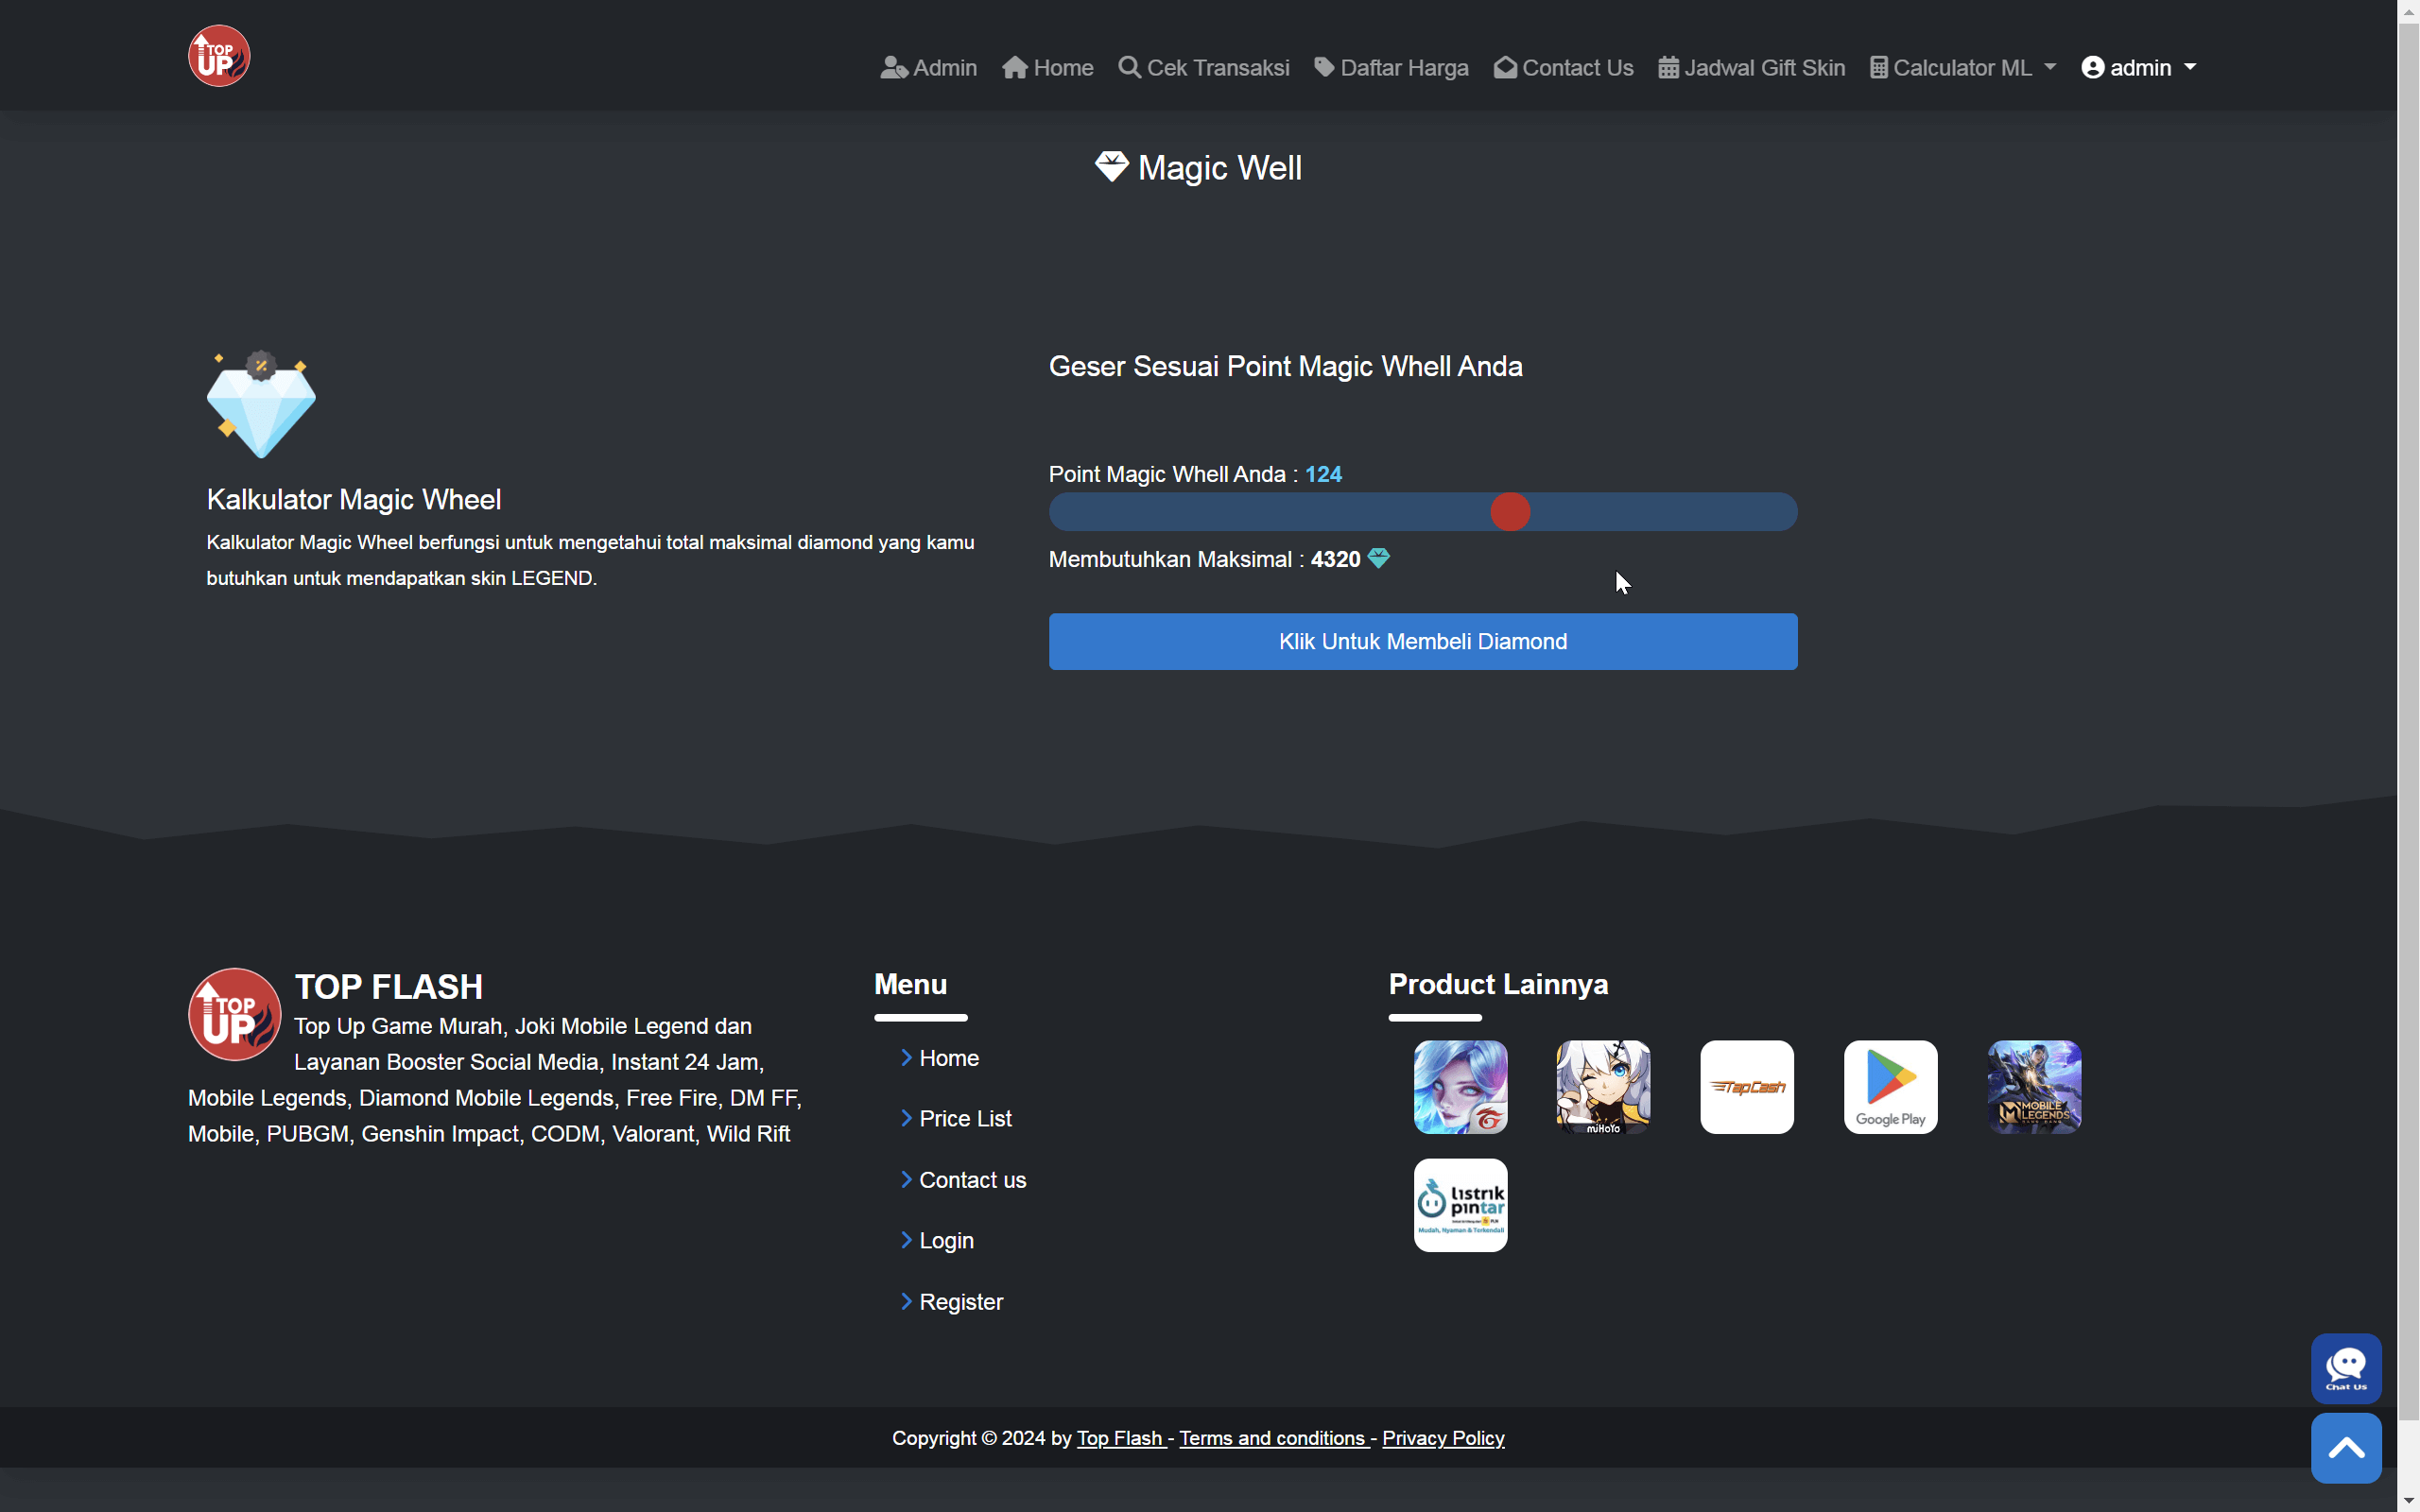2420x1512 pixels.
Task: Click the Mobile Legends product icon
Action: pos(2033,1087)
